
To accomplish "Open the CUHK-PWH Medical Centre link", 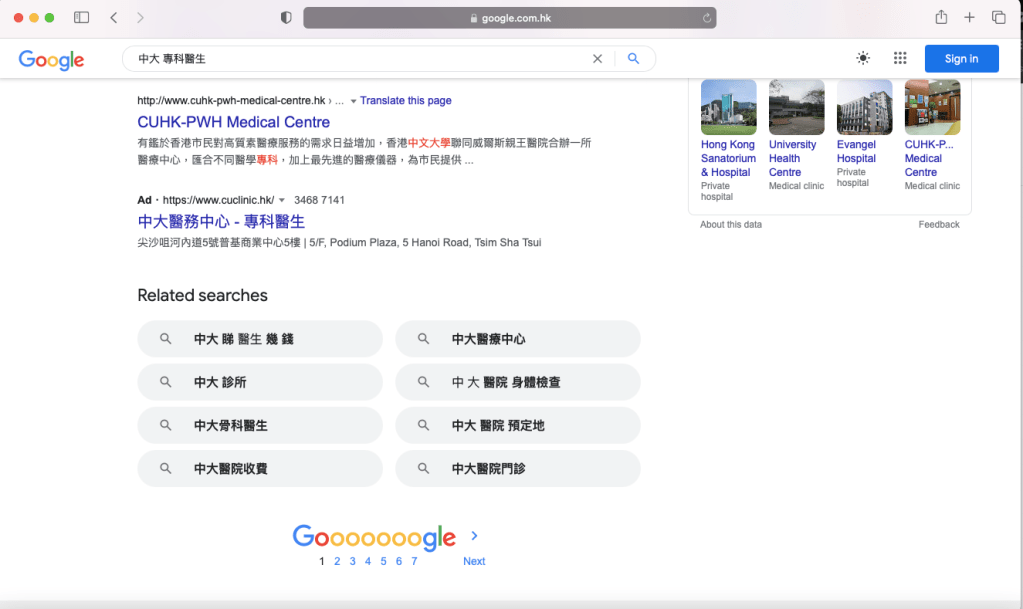I will pyautogui.click(x=233, y=122).
